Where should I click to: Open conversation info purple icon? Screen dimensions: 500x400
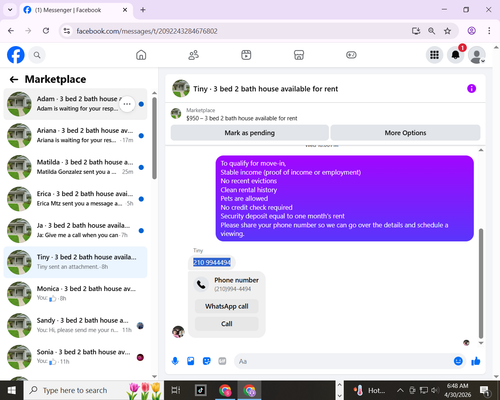(x=471, y=89)
